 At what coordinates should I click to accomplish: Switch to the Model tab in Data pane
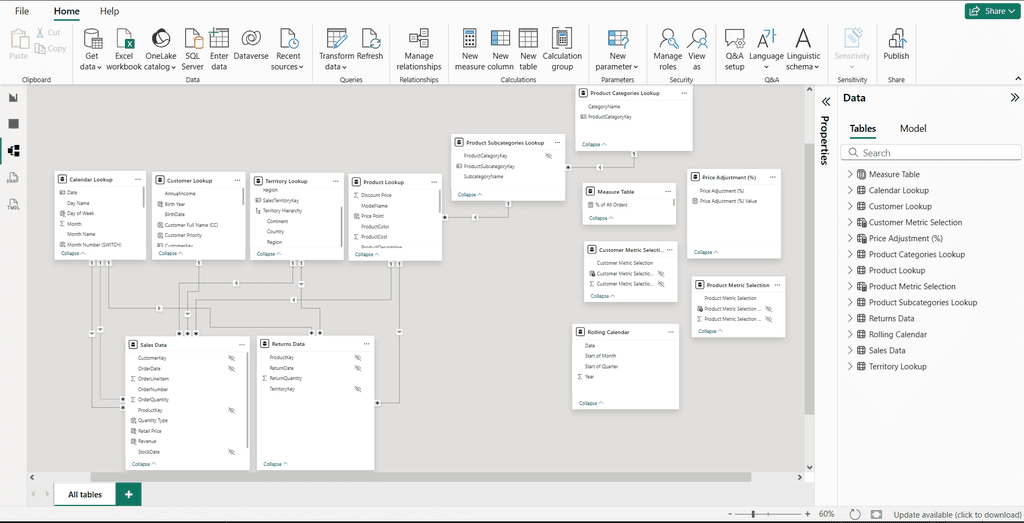[912, 129]
